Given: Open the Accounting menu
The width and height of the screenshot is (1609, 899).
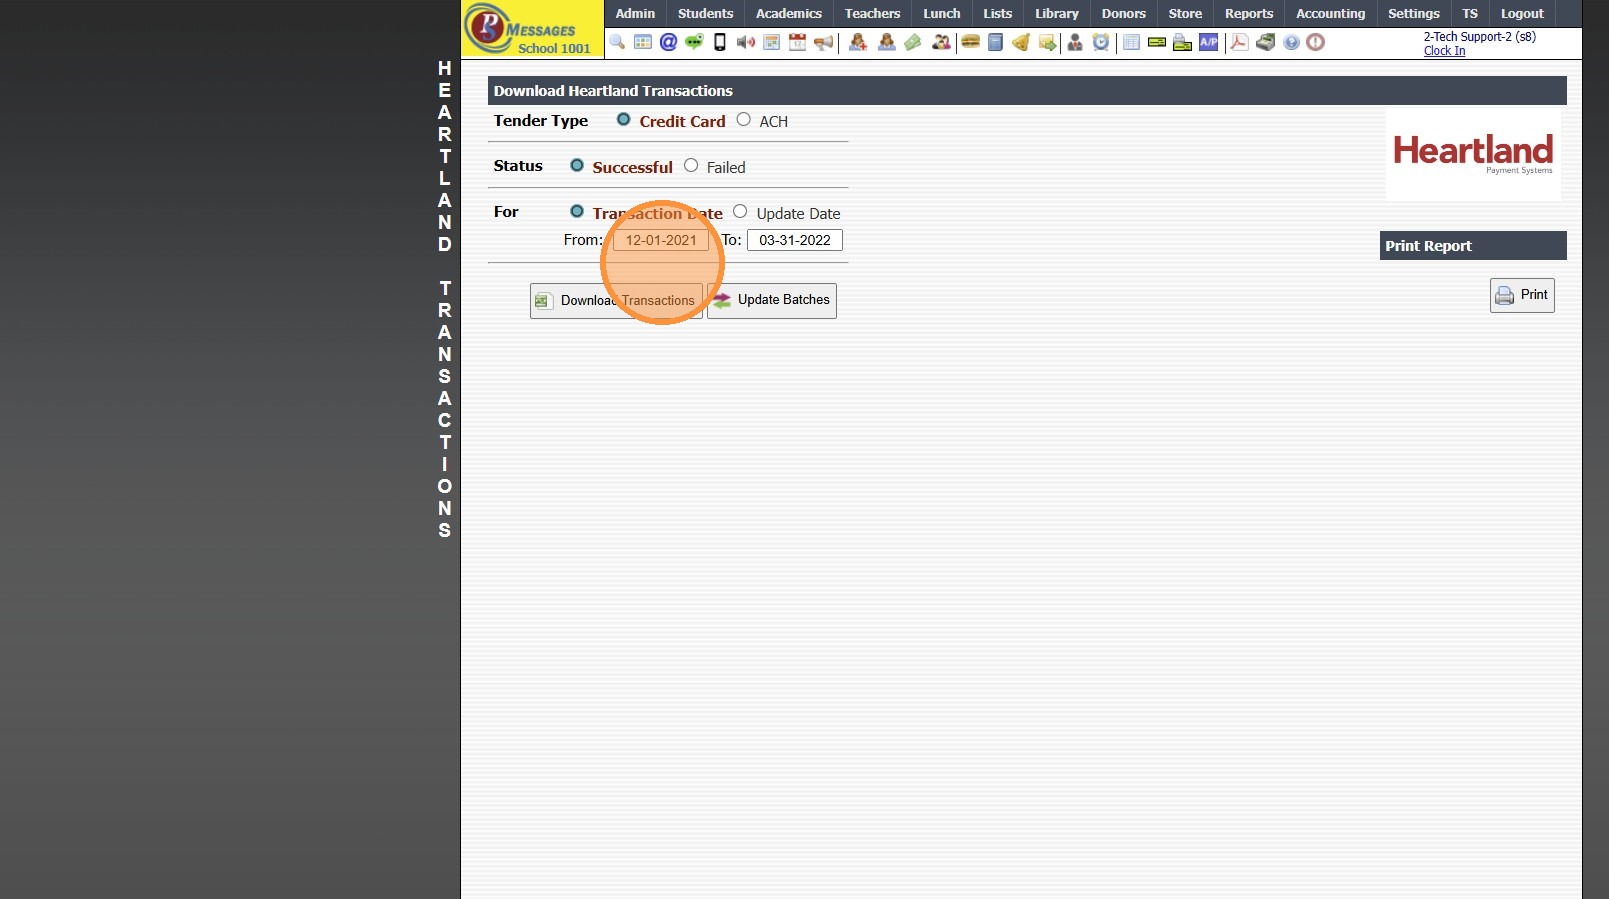Looking at the screenshot, I should 1330,14.
